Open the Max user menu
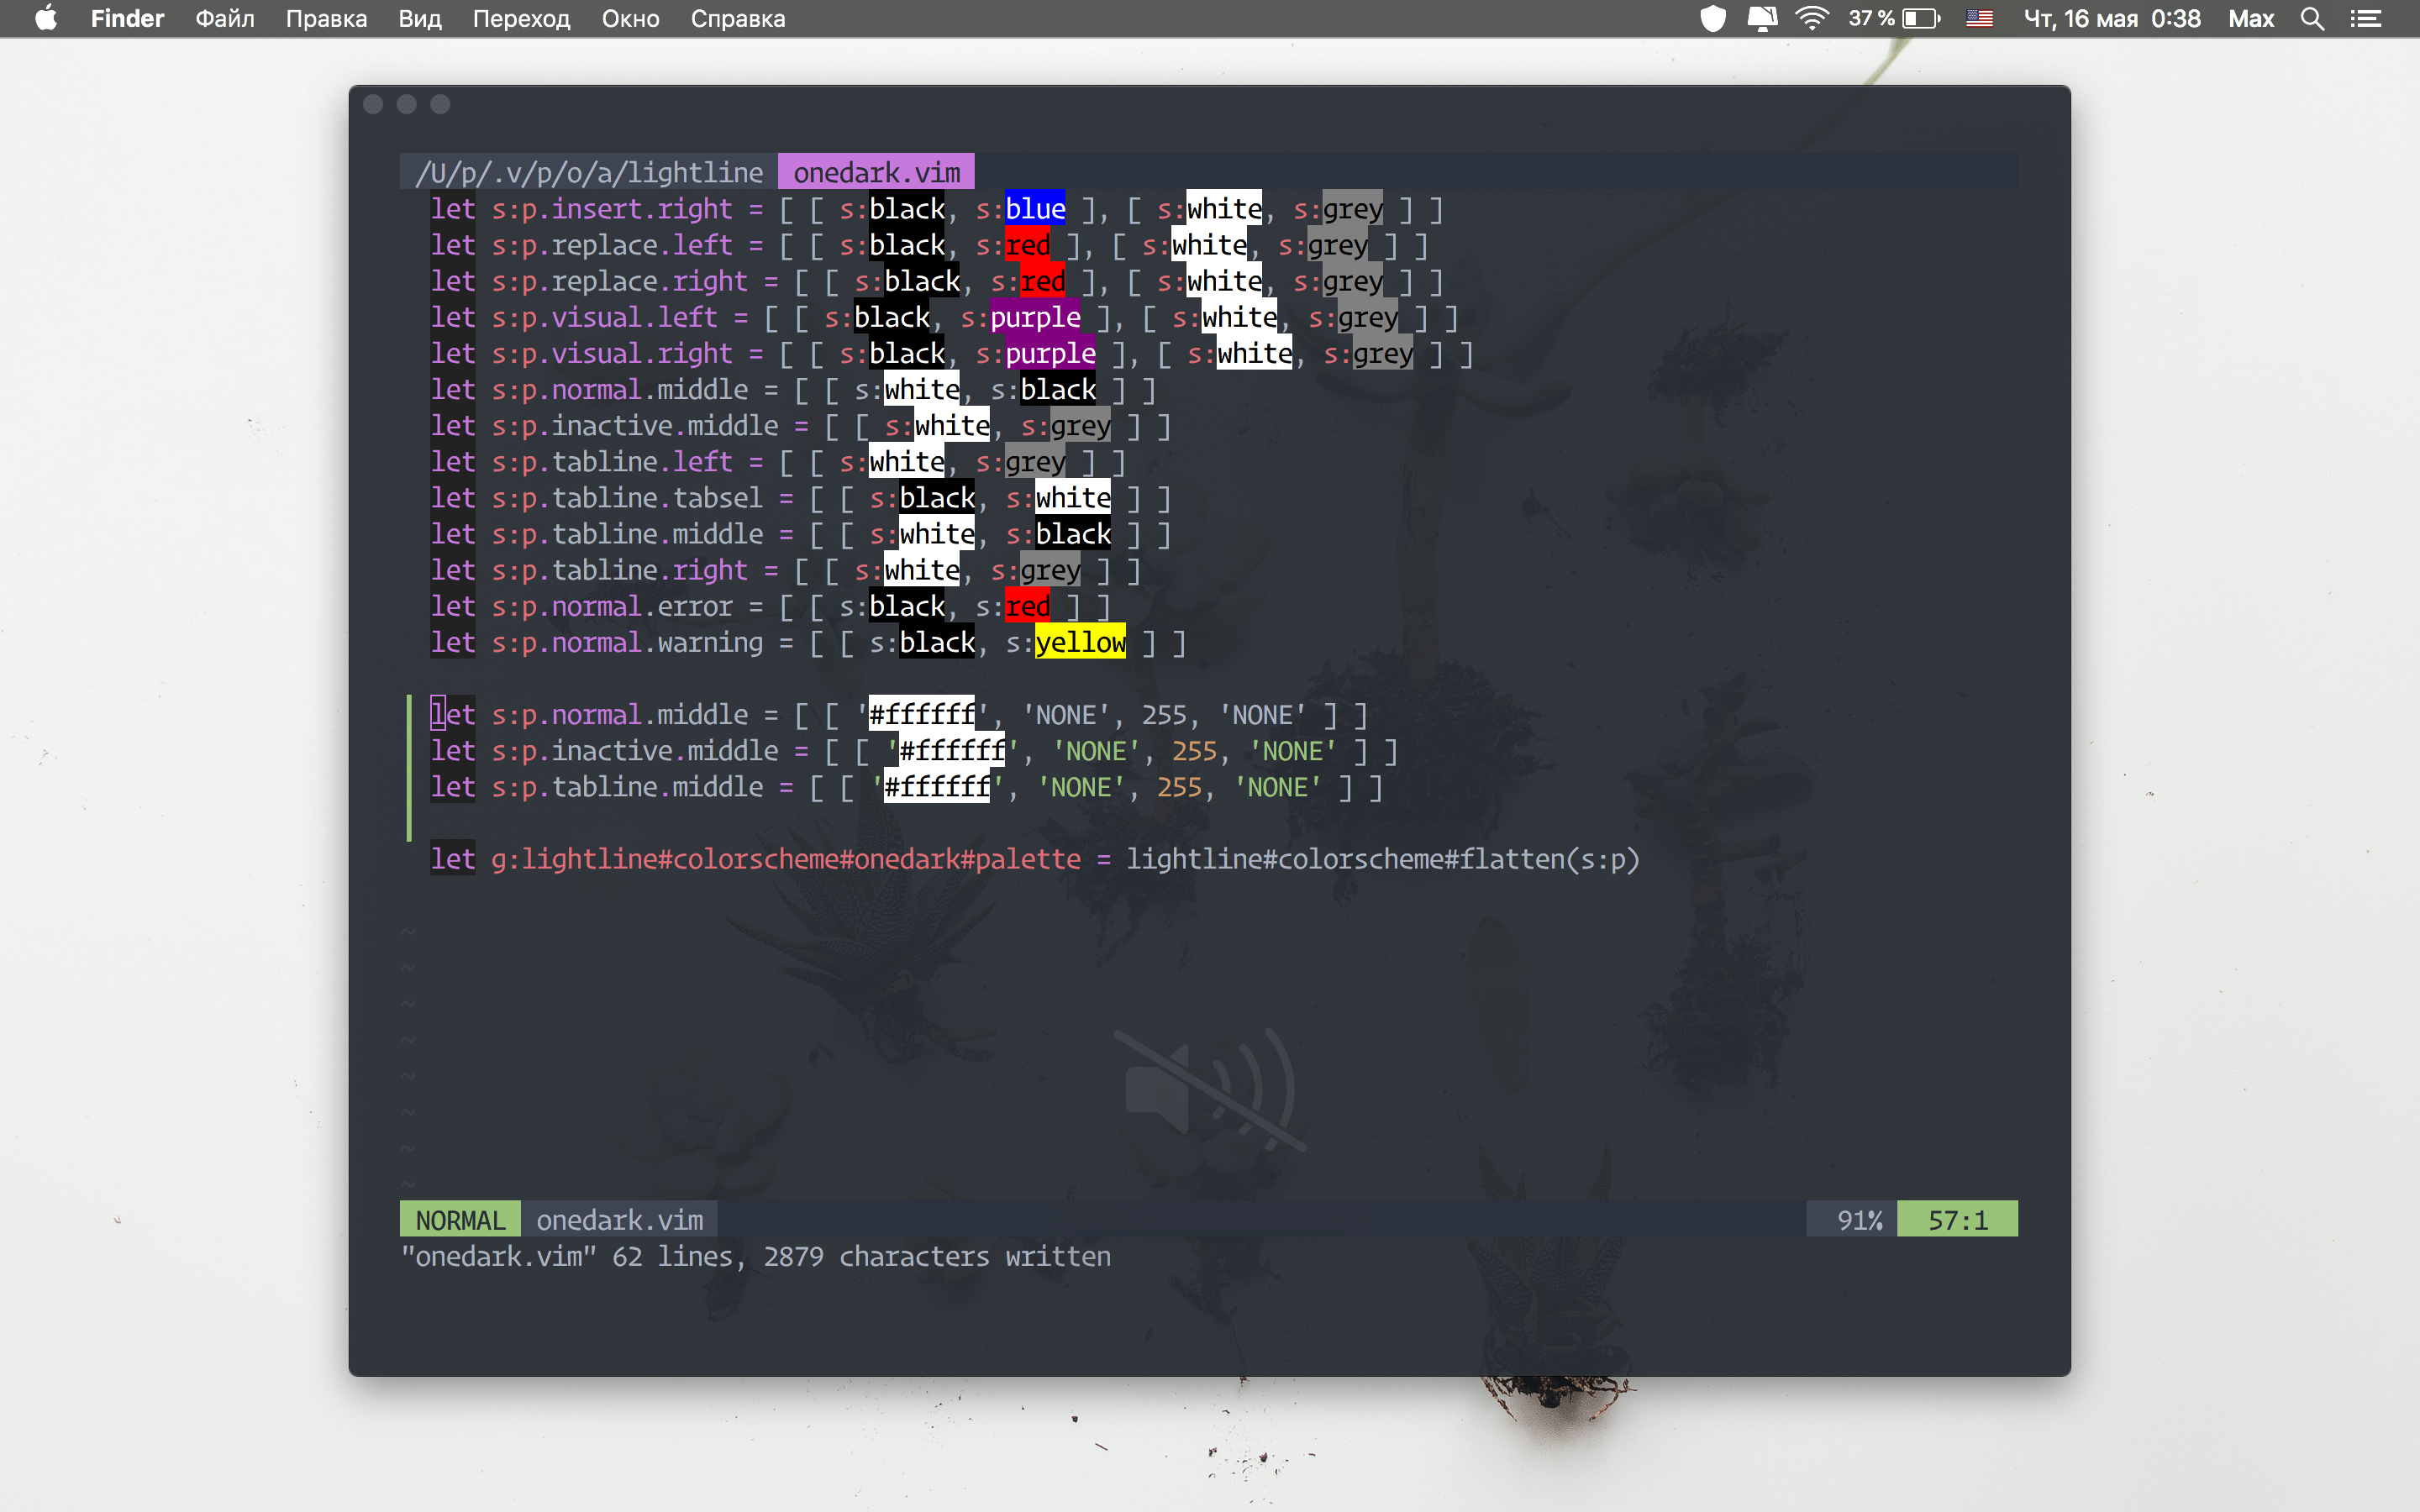 pos(2251,18)
